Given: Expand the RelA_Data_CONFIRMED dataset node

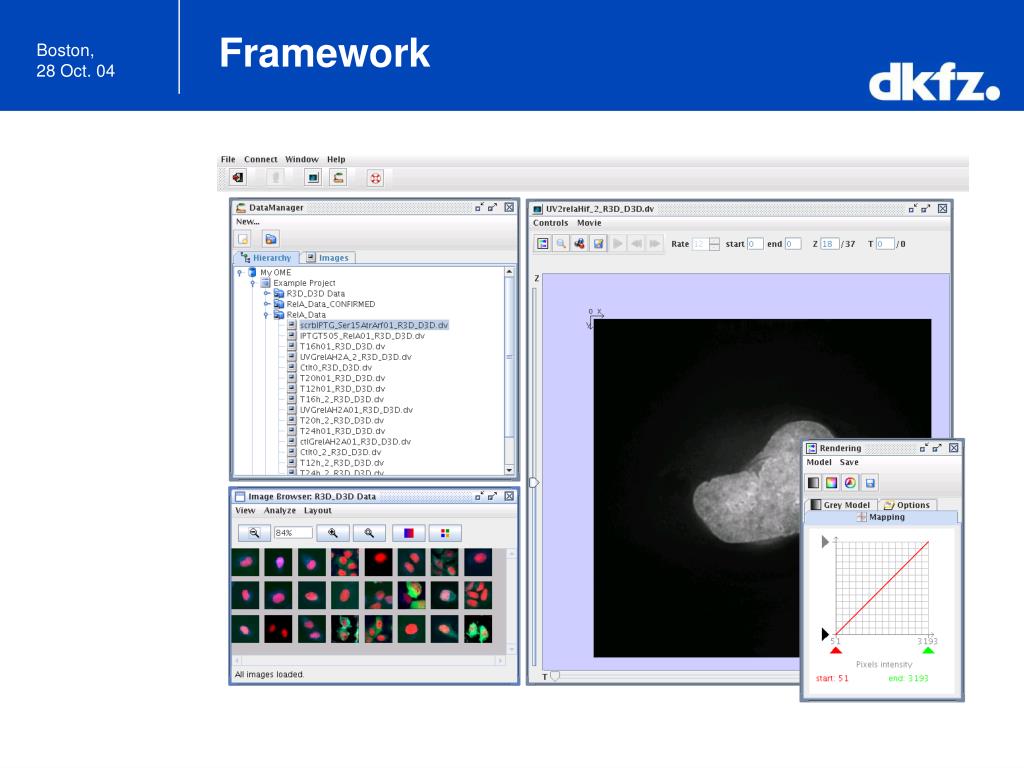Looking at the screenshot, I should click(x=266, y=304).
